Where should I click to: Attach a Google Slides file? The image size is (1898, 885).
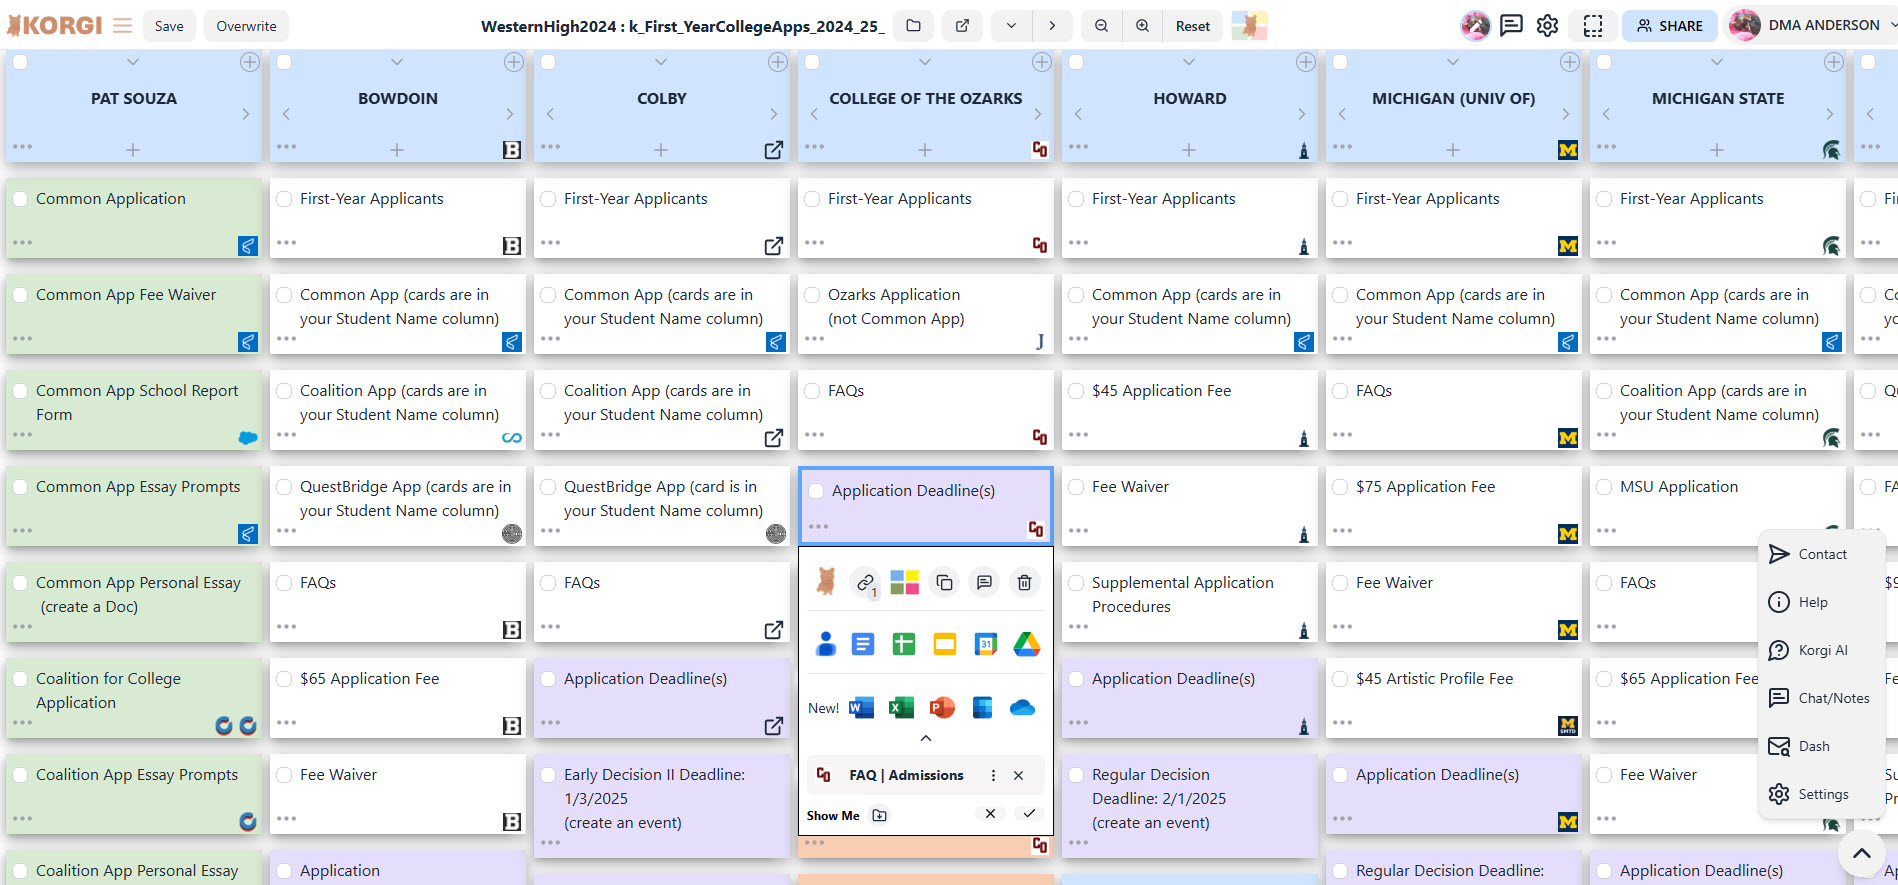tap(945, 644)
